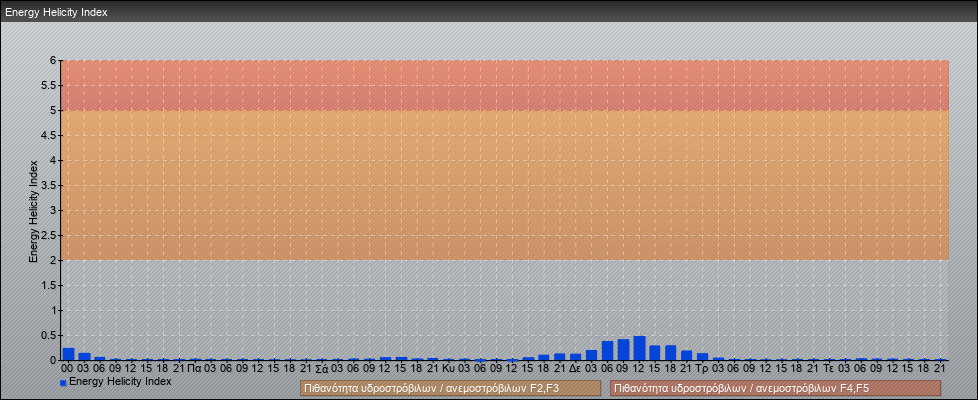The height and width of the screenshot is (400, 978).
Task: Click the rotated Energy Helicity Index axis title
Action: [x=33, y=210]
